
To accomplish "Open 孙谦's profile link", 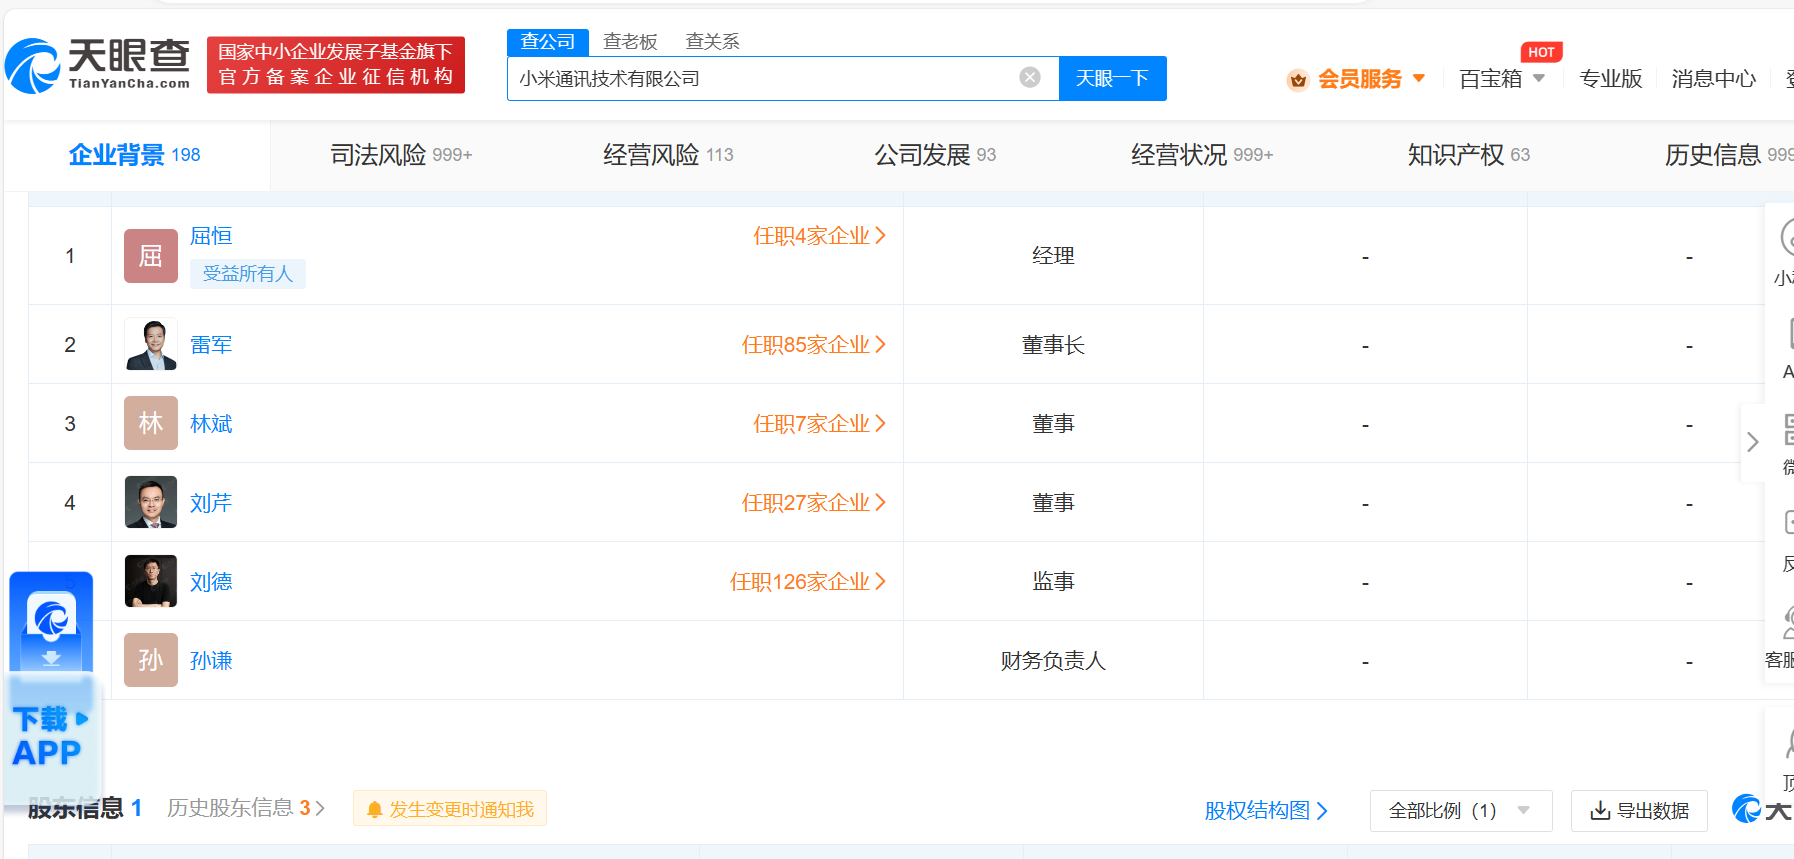I will pyautogui.click(x=211, y=661).
